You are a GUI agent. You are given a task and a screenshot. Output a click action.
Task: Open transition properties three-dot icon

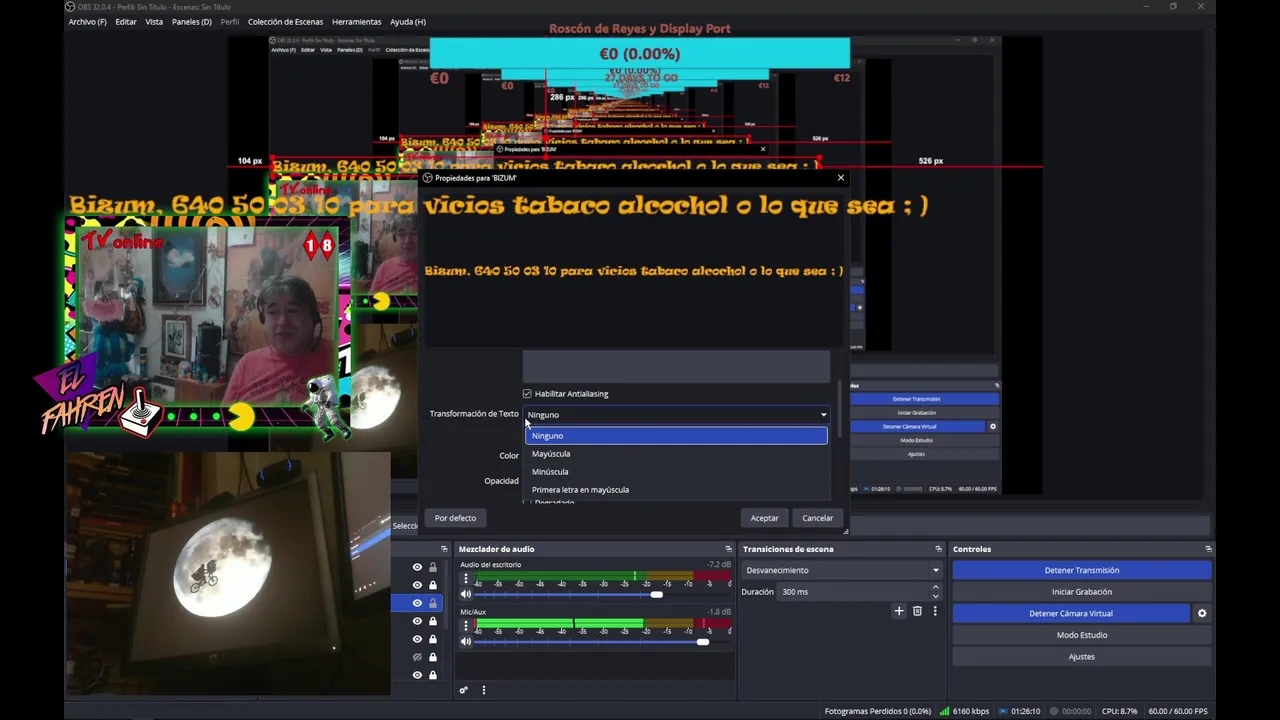click(935, 611)
